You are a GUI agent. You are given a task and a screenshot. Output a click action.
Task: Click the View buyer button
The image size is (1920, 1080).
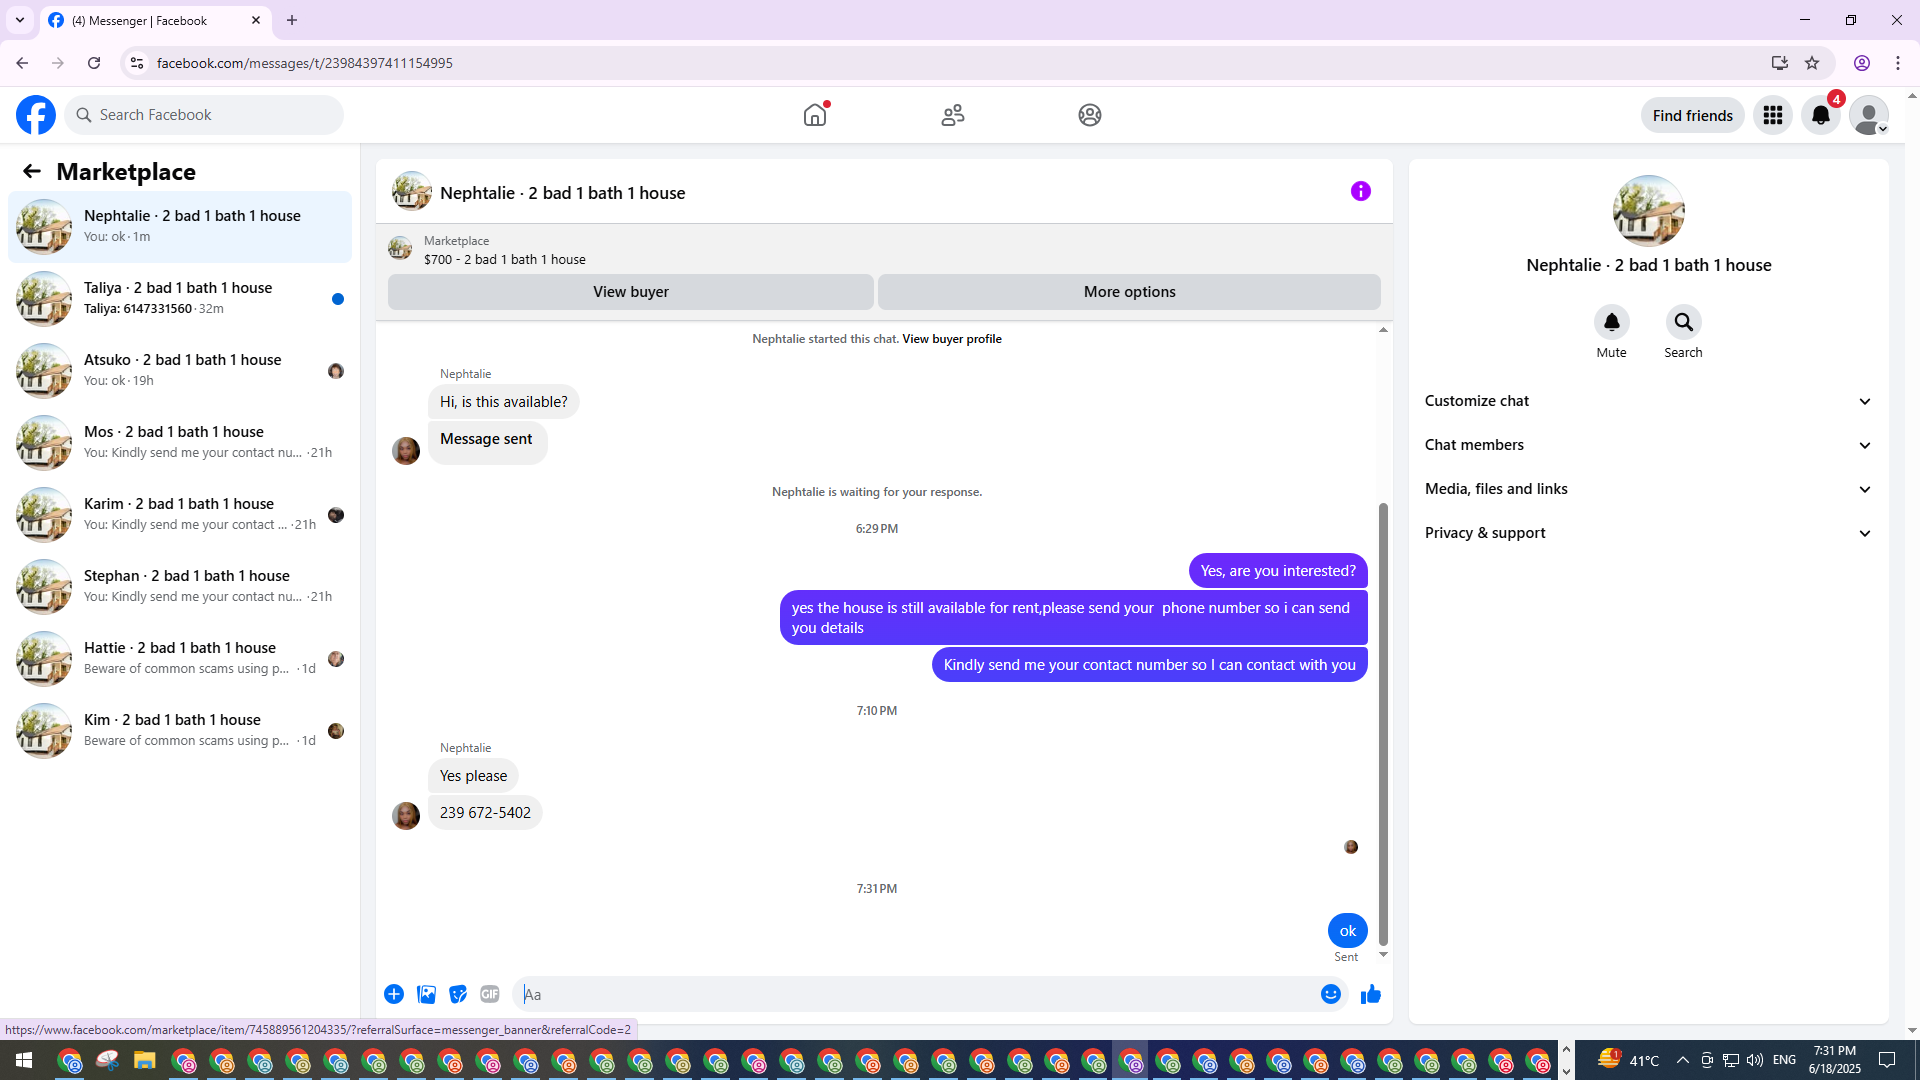[630, 292]
